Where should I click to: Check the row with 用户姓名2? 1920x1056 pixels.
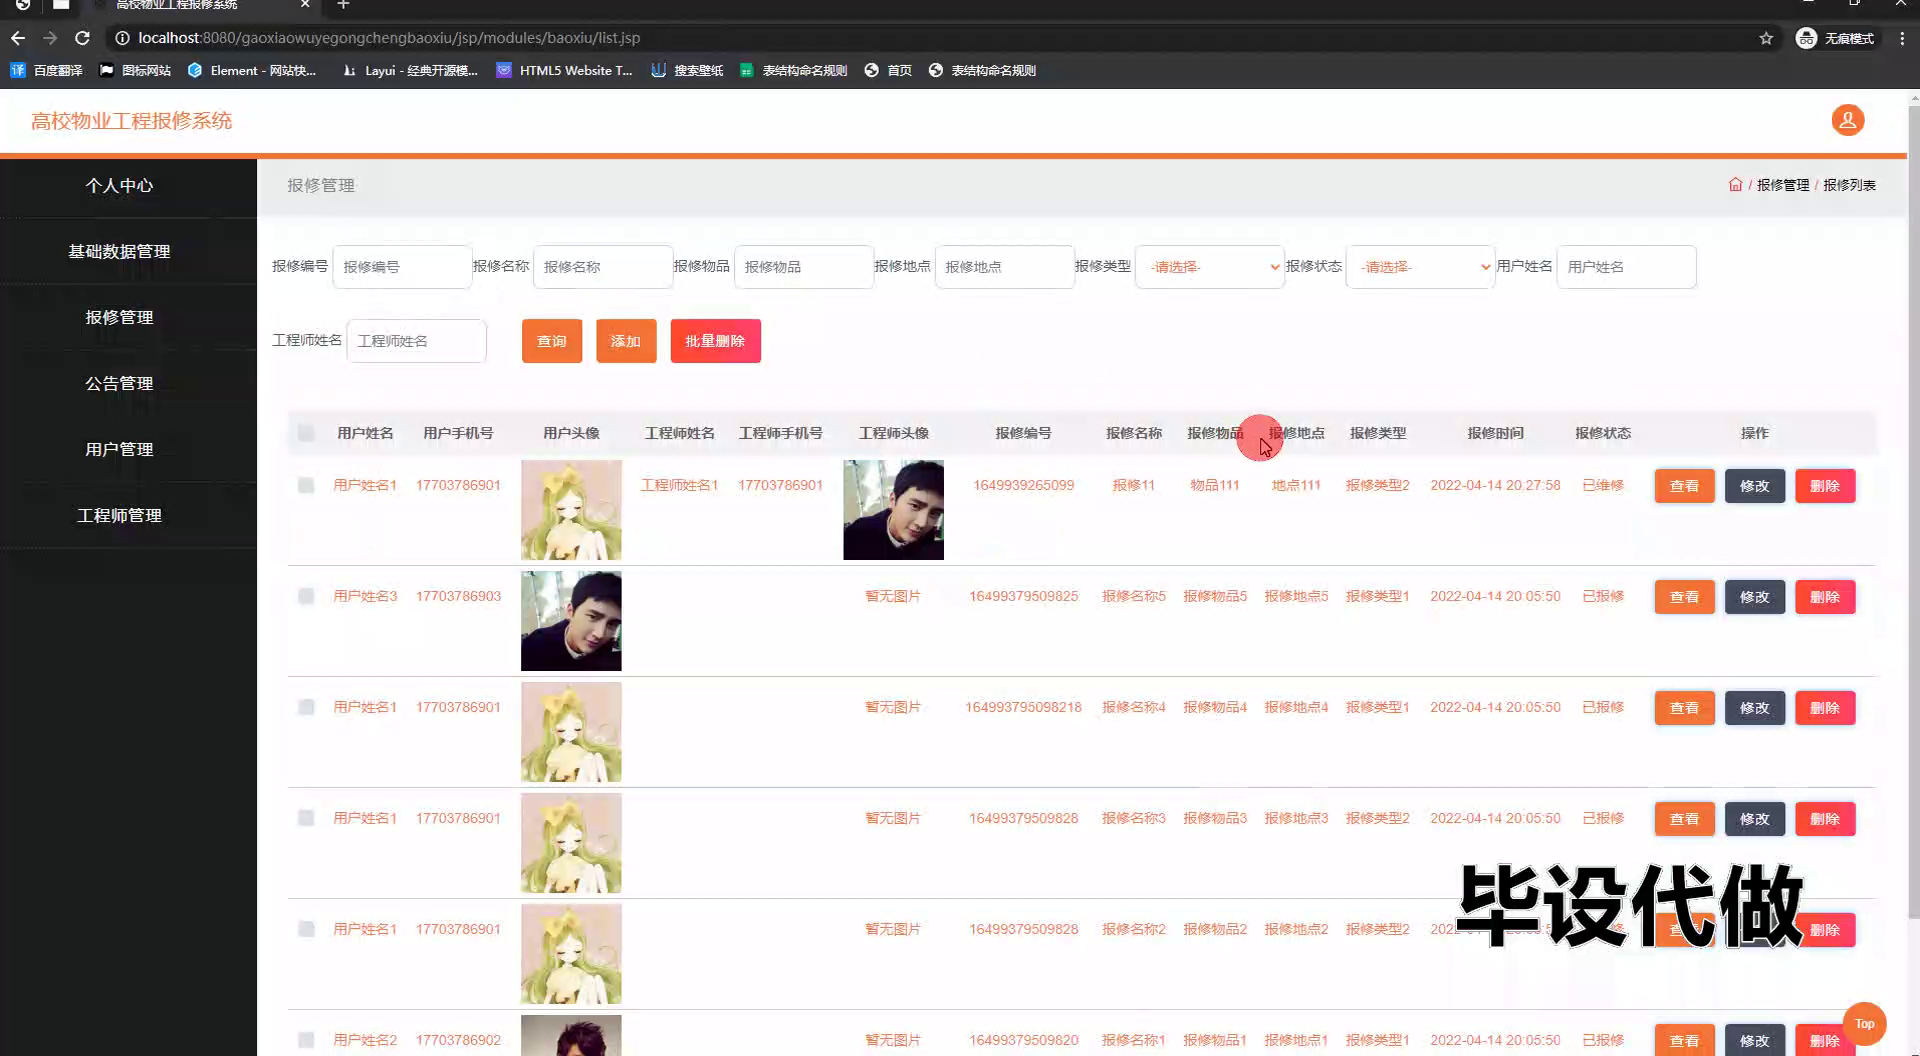pyautogui.click(x=306, y=1040)
